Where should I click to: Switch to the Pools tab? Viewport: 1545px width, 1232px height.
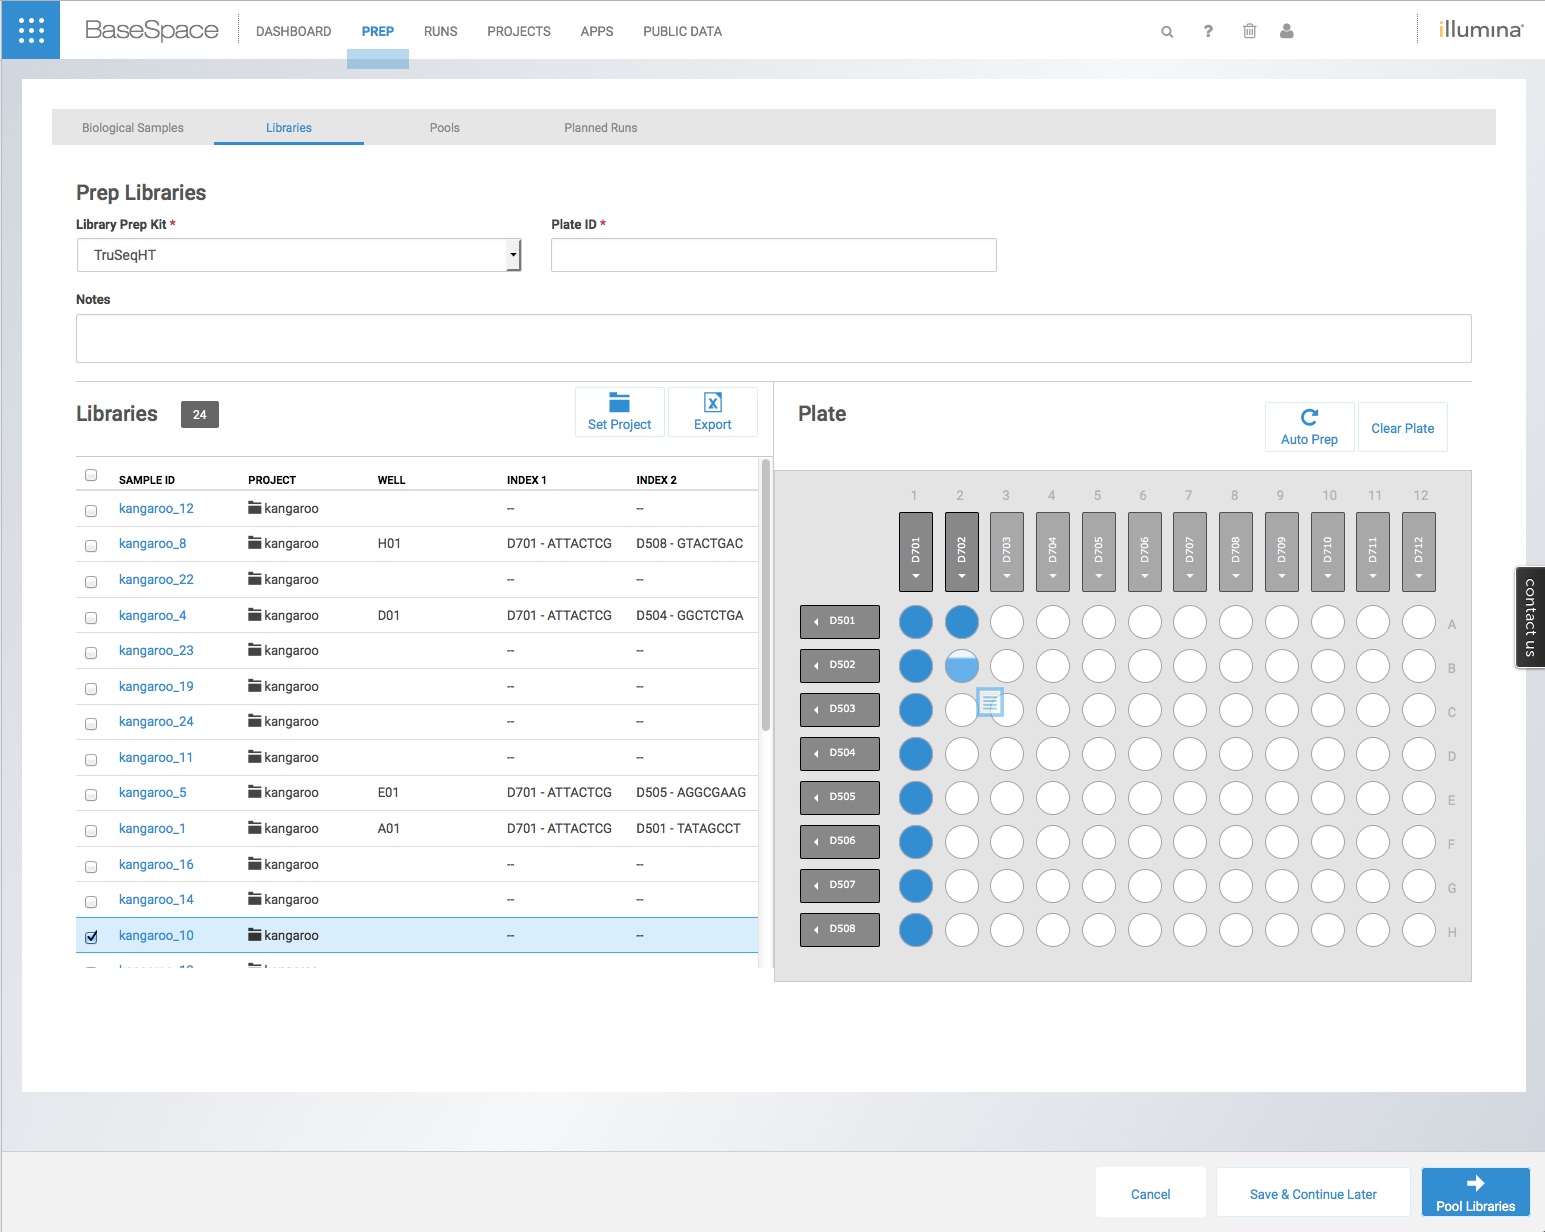444,127
